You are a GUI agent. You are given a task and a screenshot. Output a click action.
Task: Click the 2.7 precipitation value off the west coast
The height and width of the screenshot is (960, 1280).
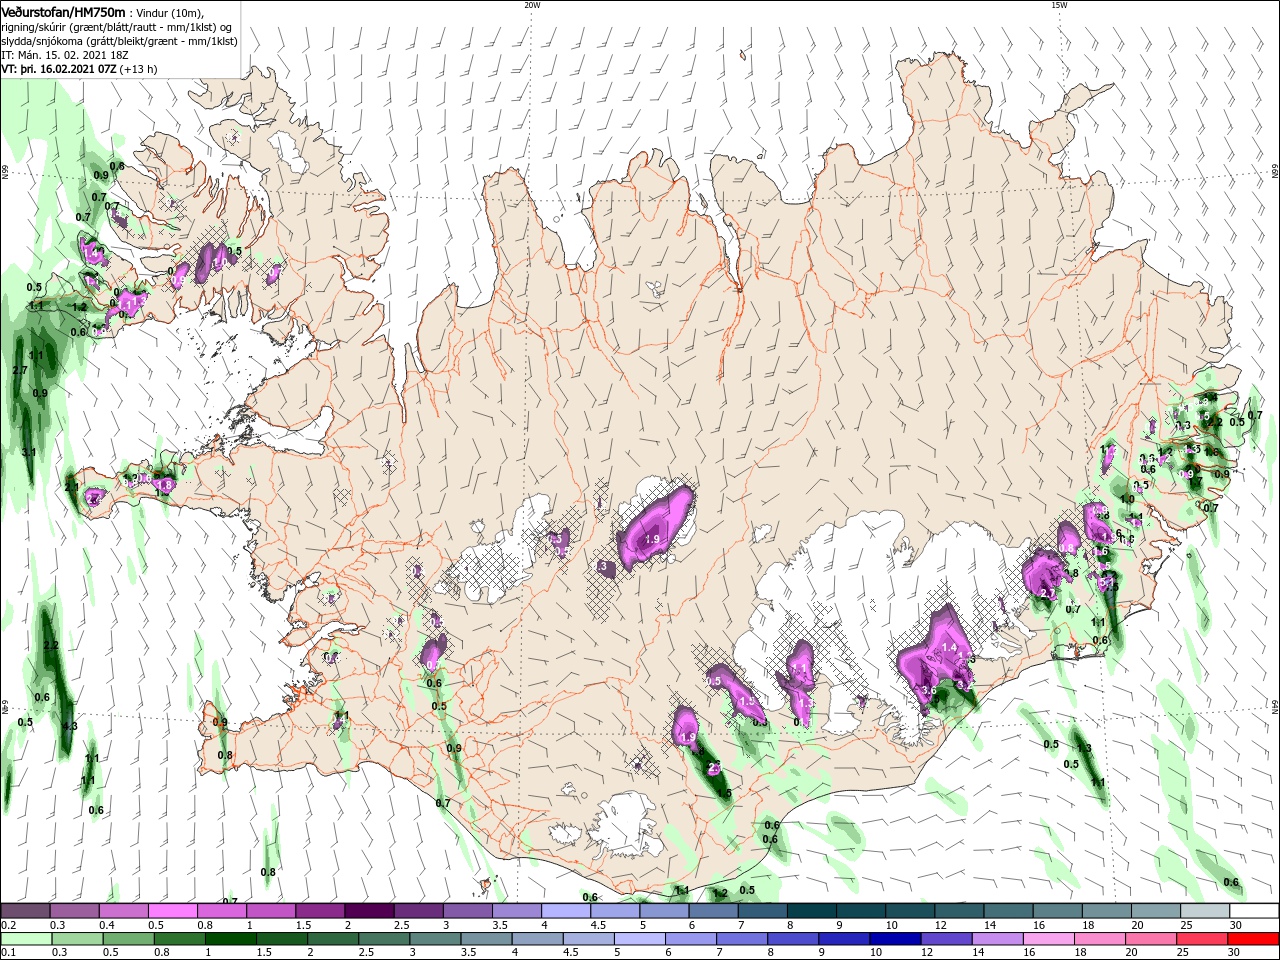pos(19,371)
